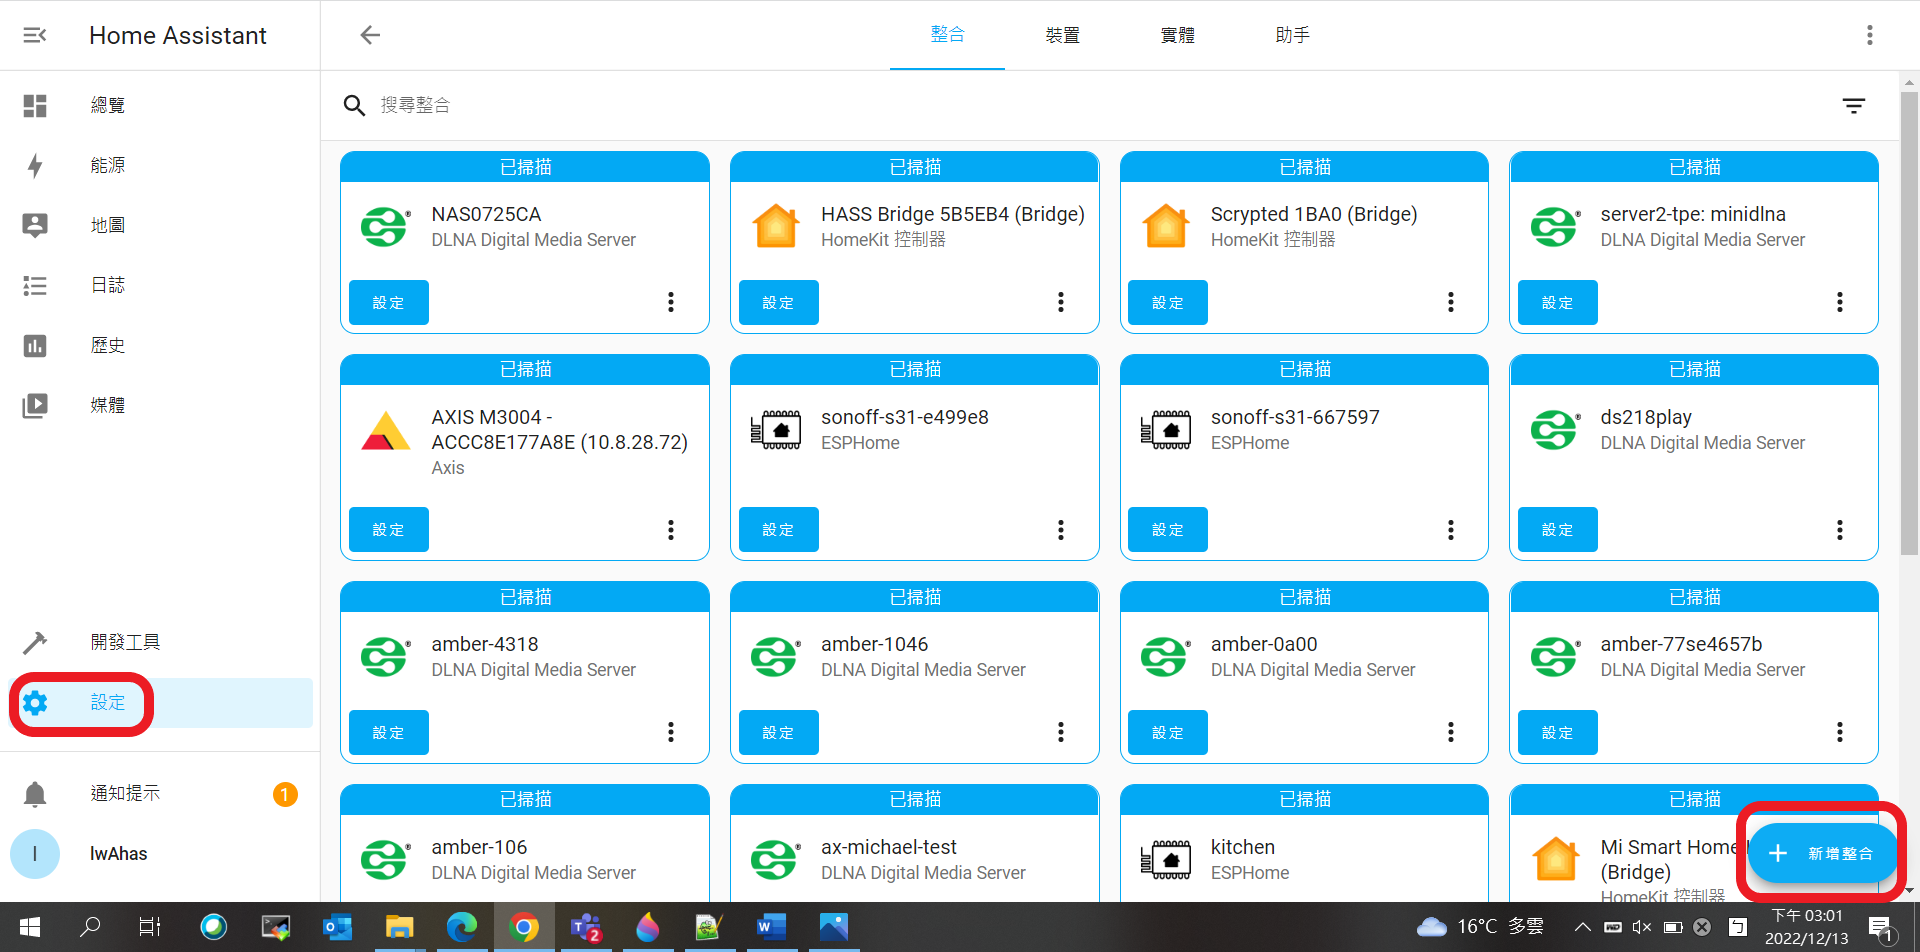Image resolution: width=1920 pixels, height=952 pixels.
Task: Open more options on amber-0a00 card
Action: 1451,732
